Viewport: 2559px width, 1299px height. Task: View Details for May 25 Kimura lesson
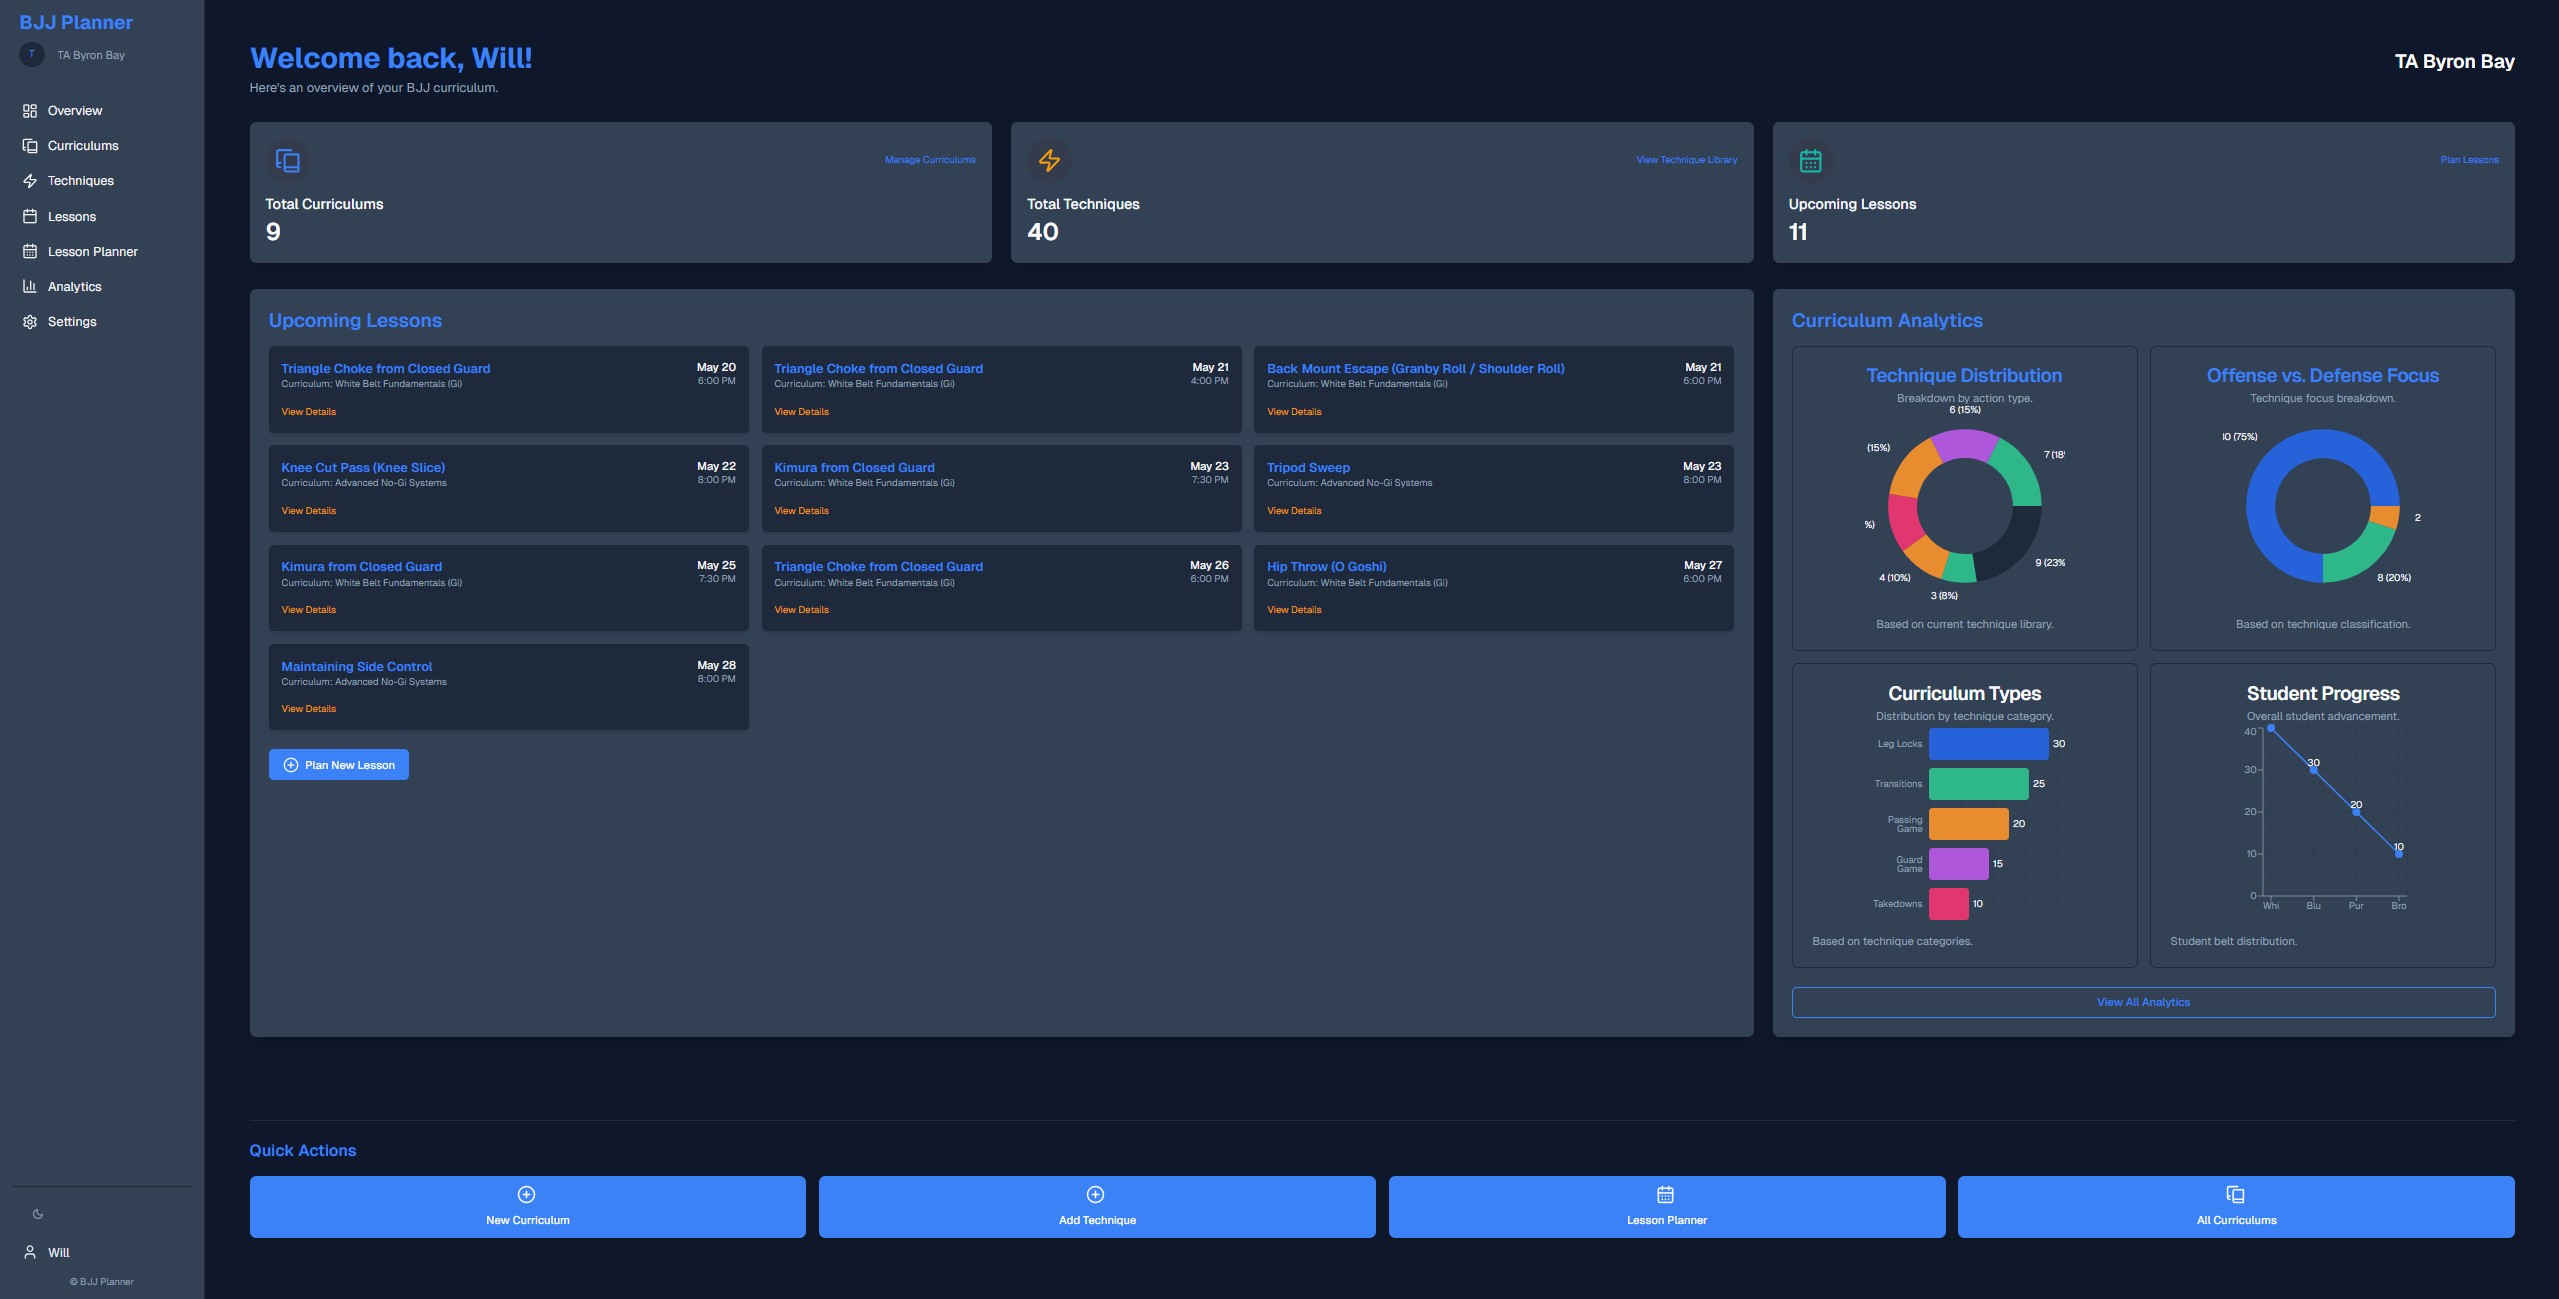click(308, 610)
